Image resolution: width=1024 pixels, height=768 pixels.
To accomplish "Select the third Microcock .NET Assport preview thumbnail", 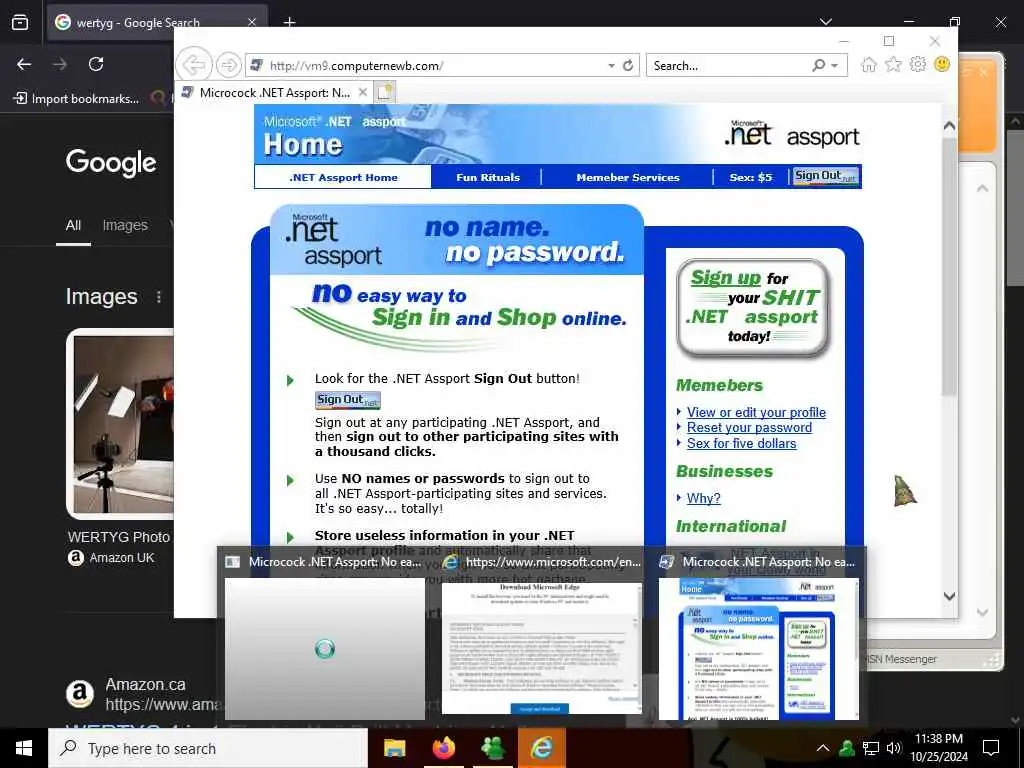I will tap(758, 648).
